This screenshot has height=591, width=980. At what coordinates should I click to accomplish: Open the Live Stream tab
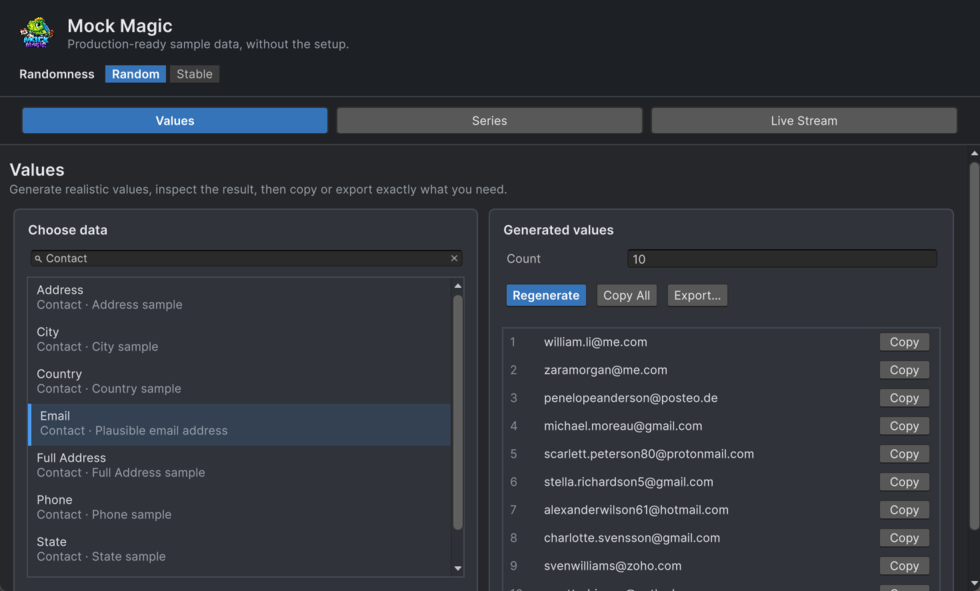pos(804,121)
